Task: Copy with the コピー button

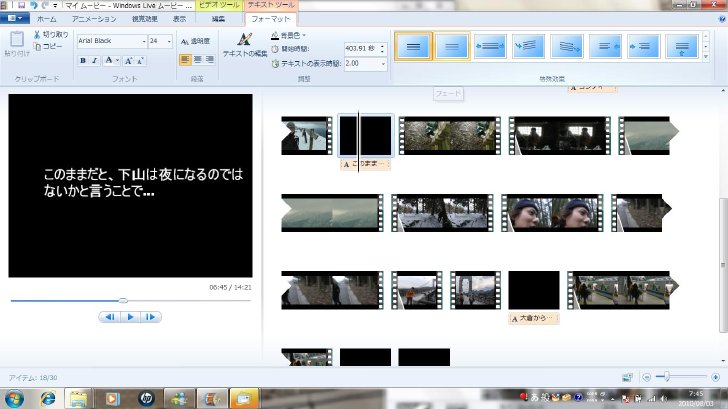Action: click(x=48, y=46)
